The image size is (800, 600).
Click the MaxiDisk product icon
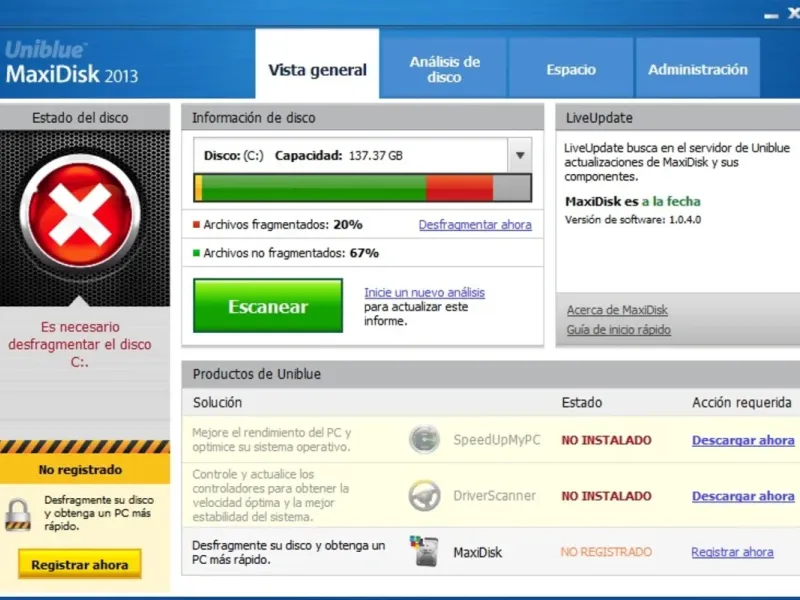tap(424, 551)
